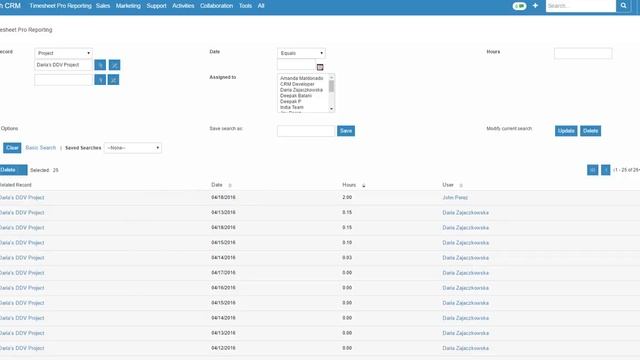Open Daria Zajaczkowska link in the 04/12/2016 row
Screen dimensions: 640x360
pyautogui.click(x=466, y=348)
